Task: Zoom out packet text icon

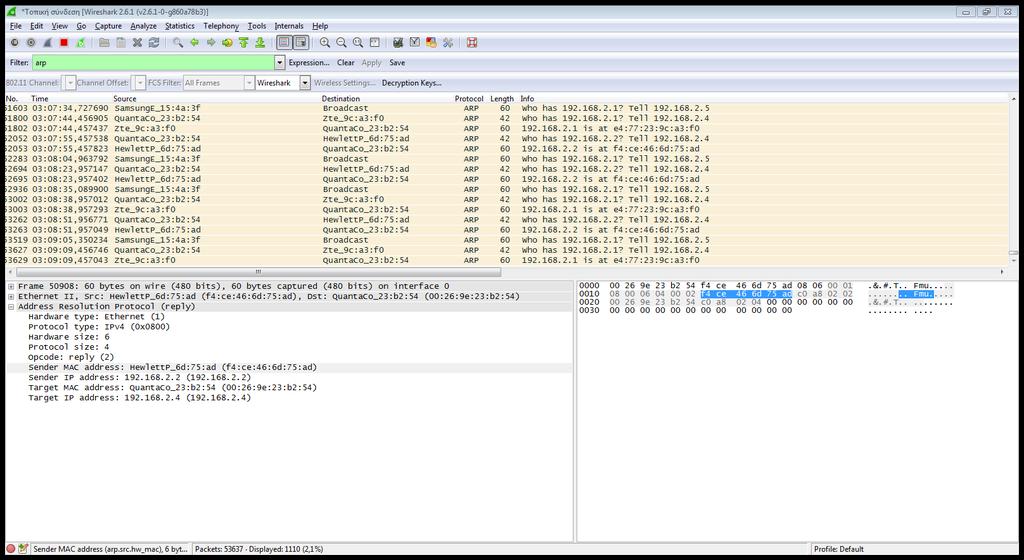Action: (x=341, y=42)
